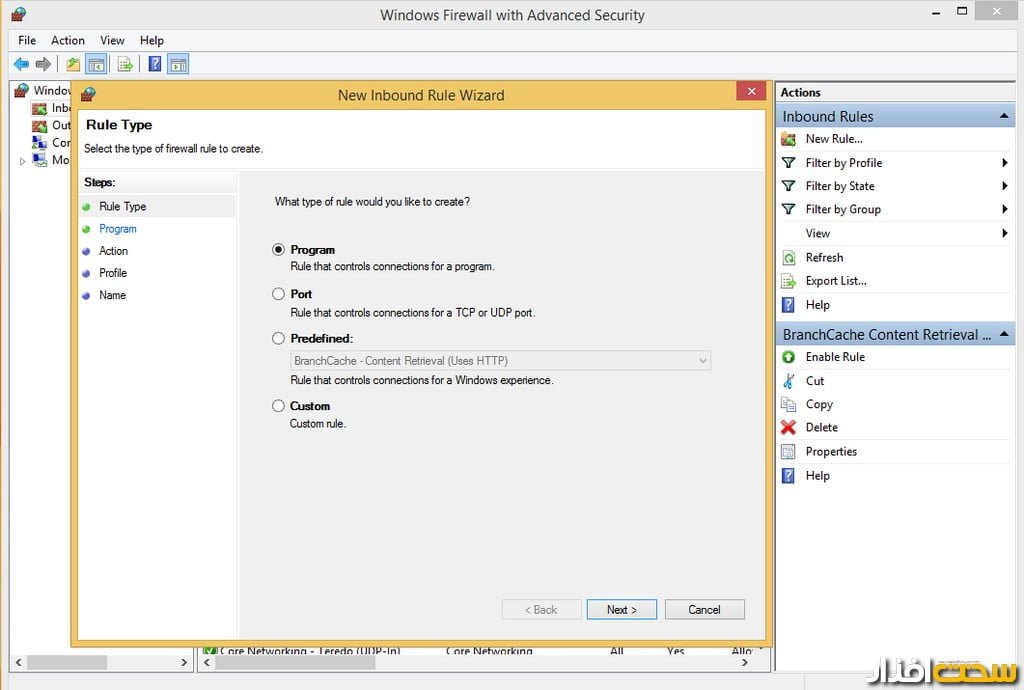Open Properties in the Actions pane
The width and height of the screenshot is (1024, 690).
tap(830, 451)
